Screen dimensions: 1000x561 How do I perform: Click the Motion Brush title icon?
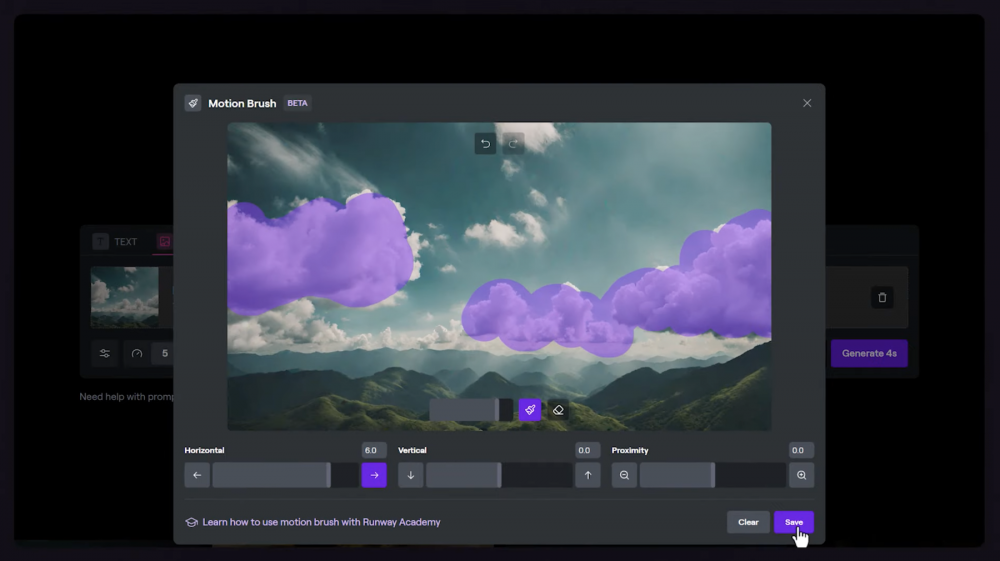193,103
